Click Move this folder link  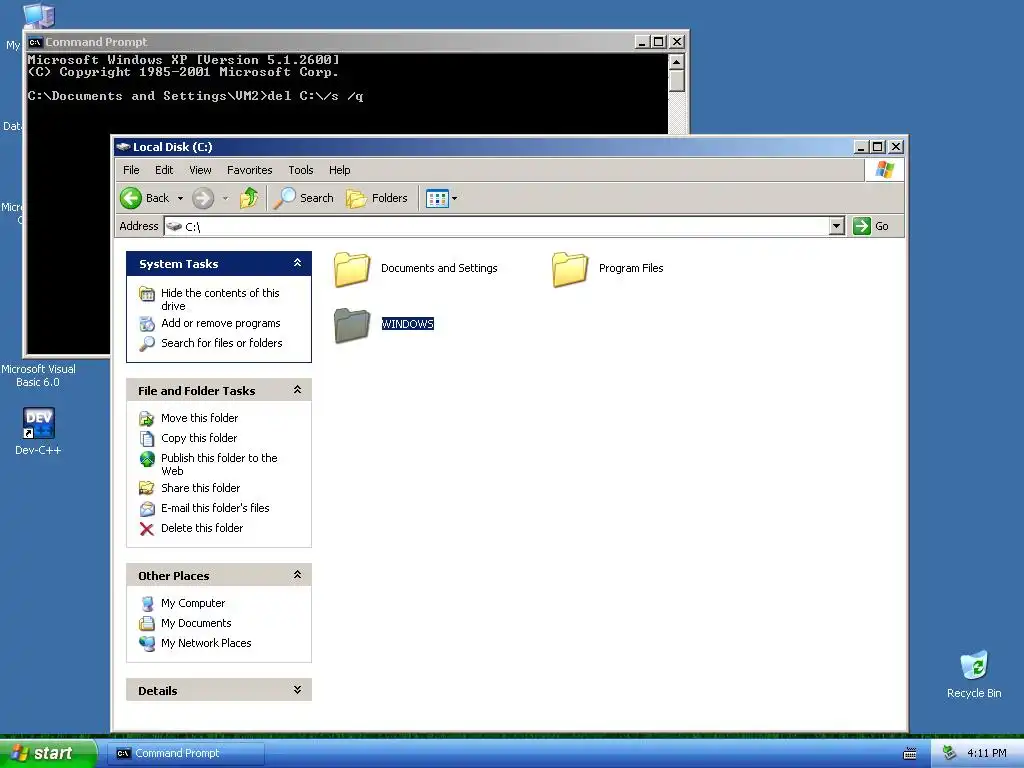(199, 418)
